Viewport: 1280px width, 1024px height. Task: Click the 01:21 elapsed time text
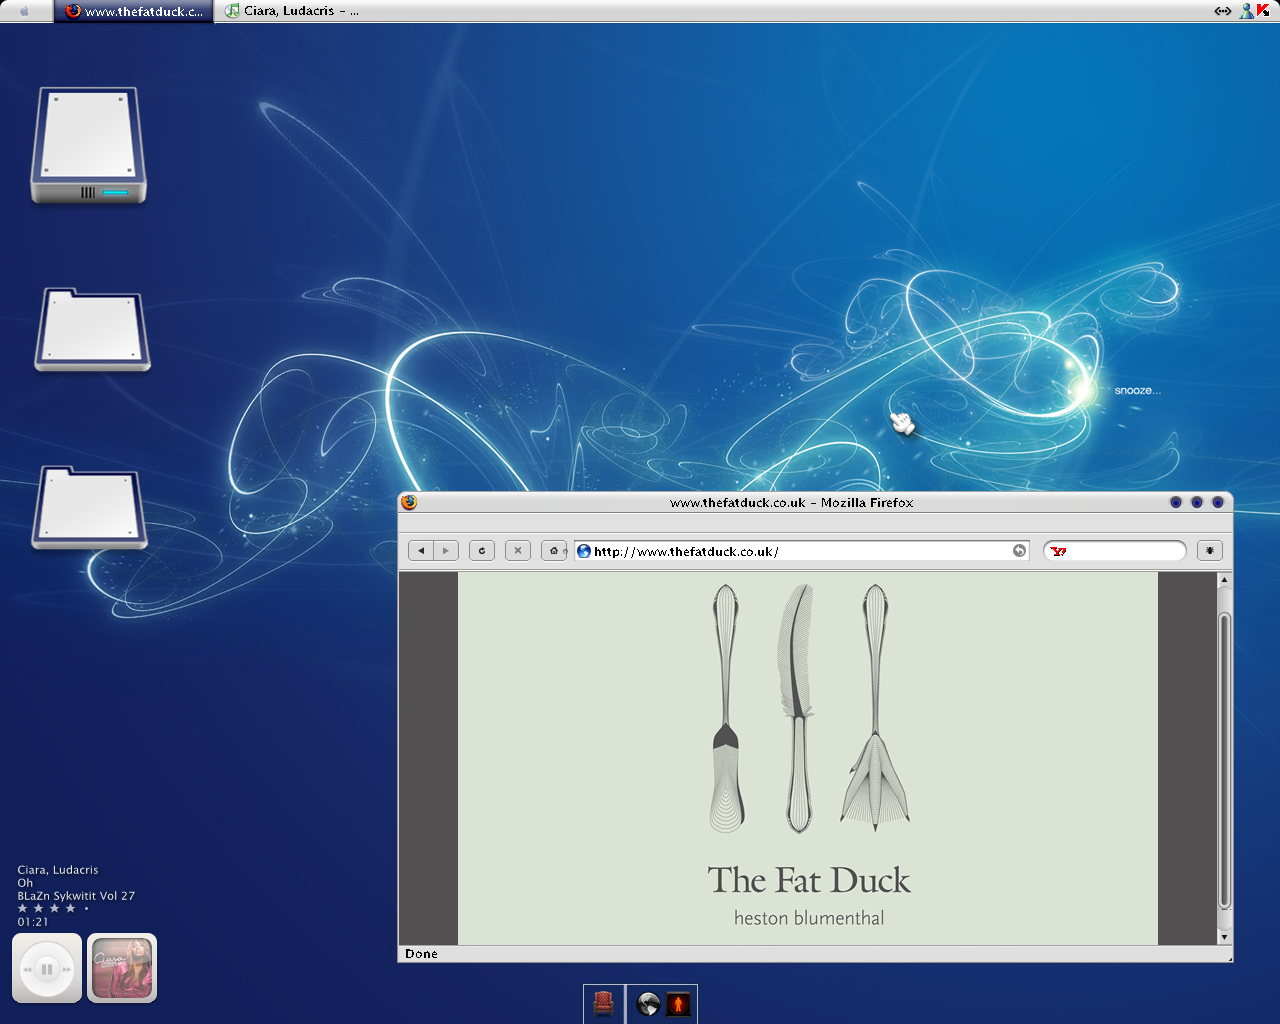coord(33,922)
